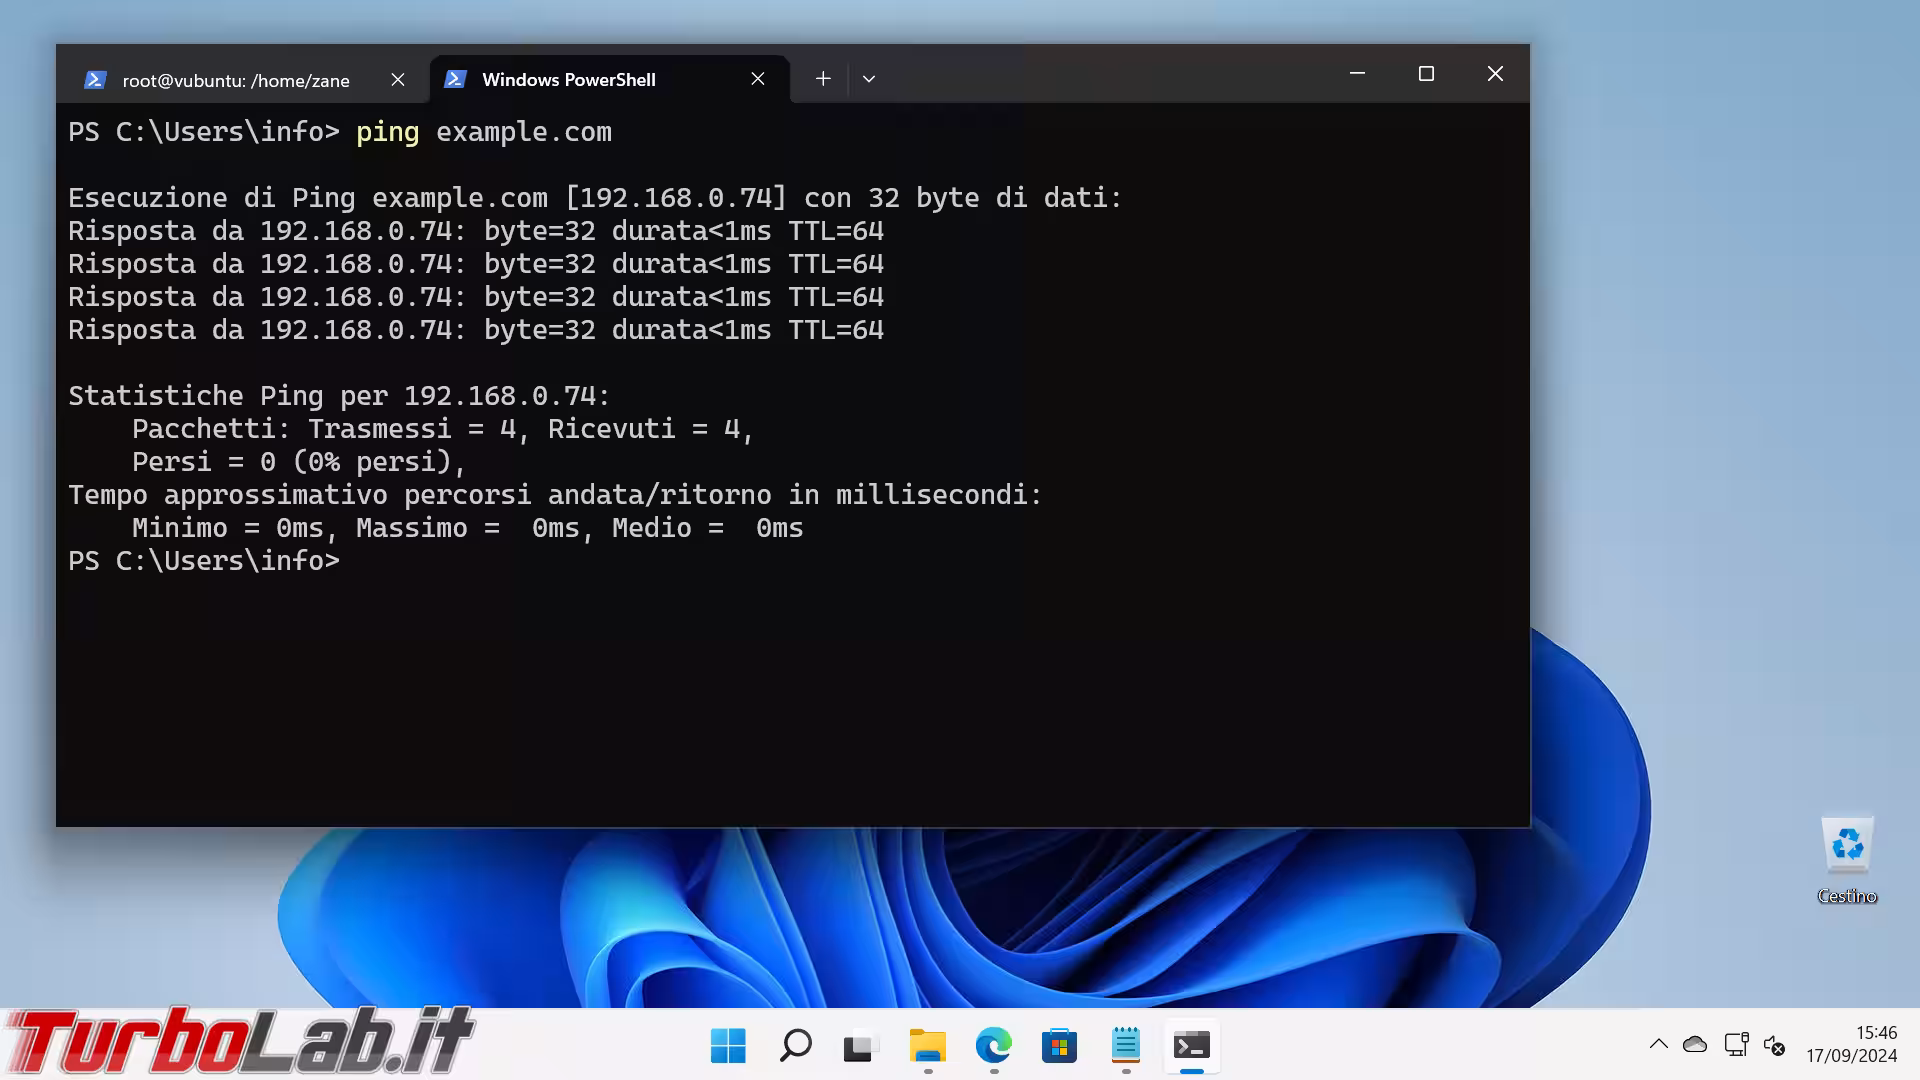Expand the new tab profile dropdown
Viewport: 1920px width, 1080px height.
pyautogui.click(x=869, y=79)
